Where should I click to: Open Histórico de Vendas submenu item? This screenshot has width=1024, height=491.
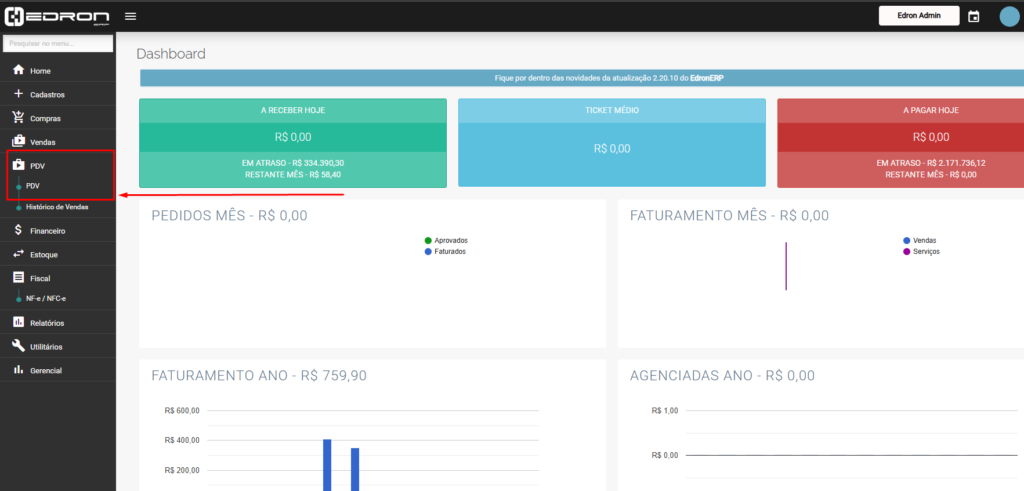[56, 207]
